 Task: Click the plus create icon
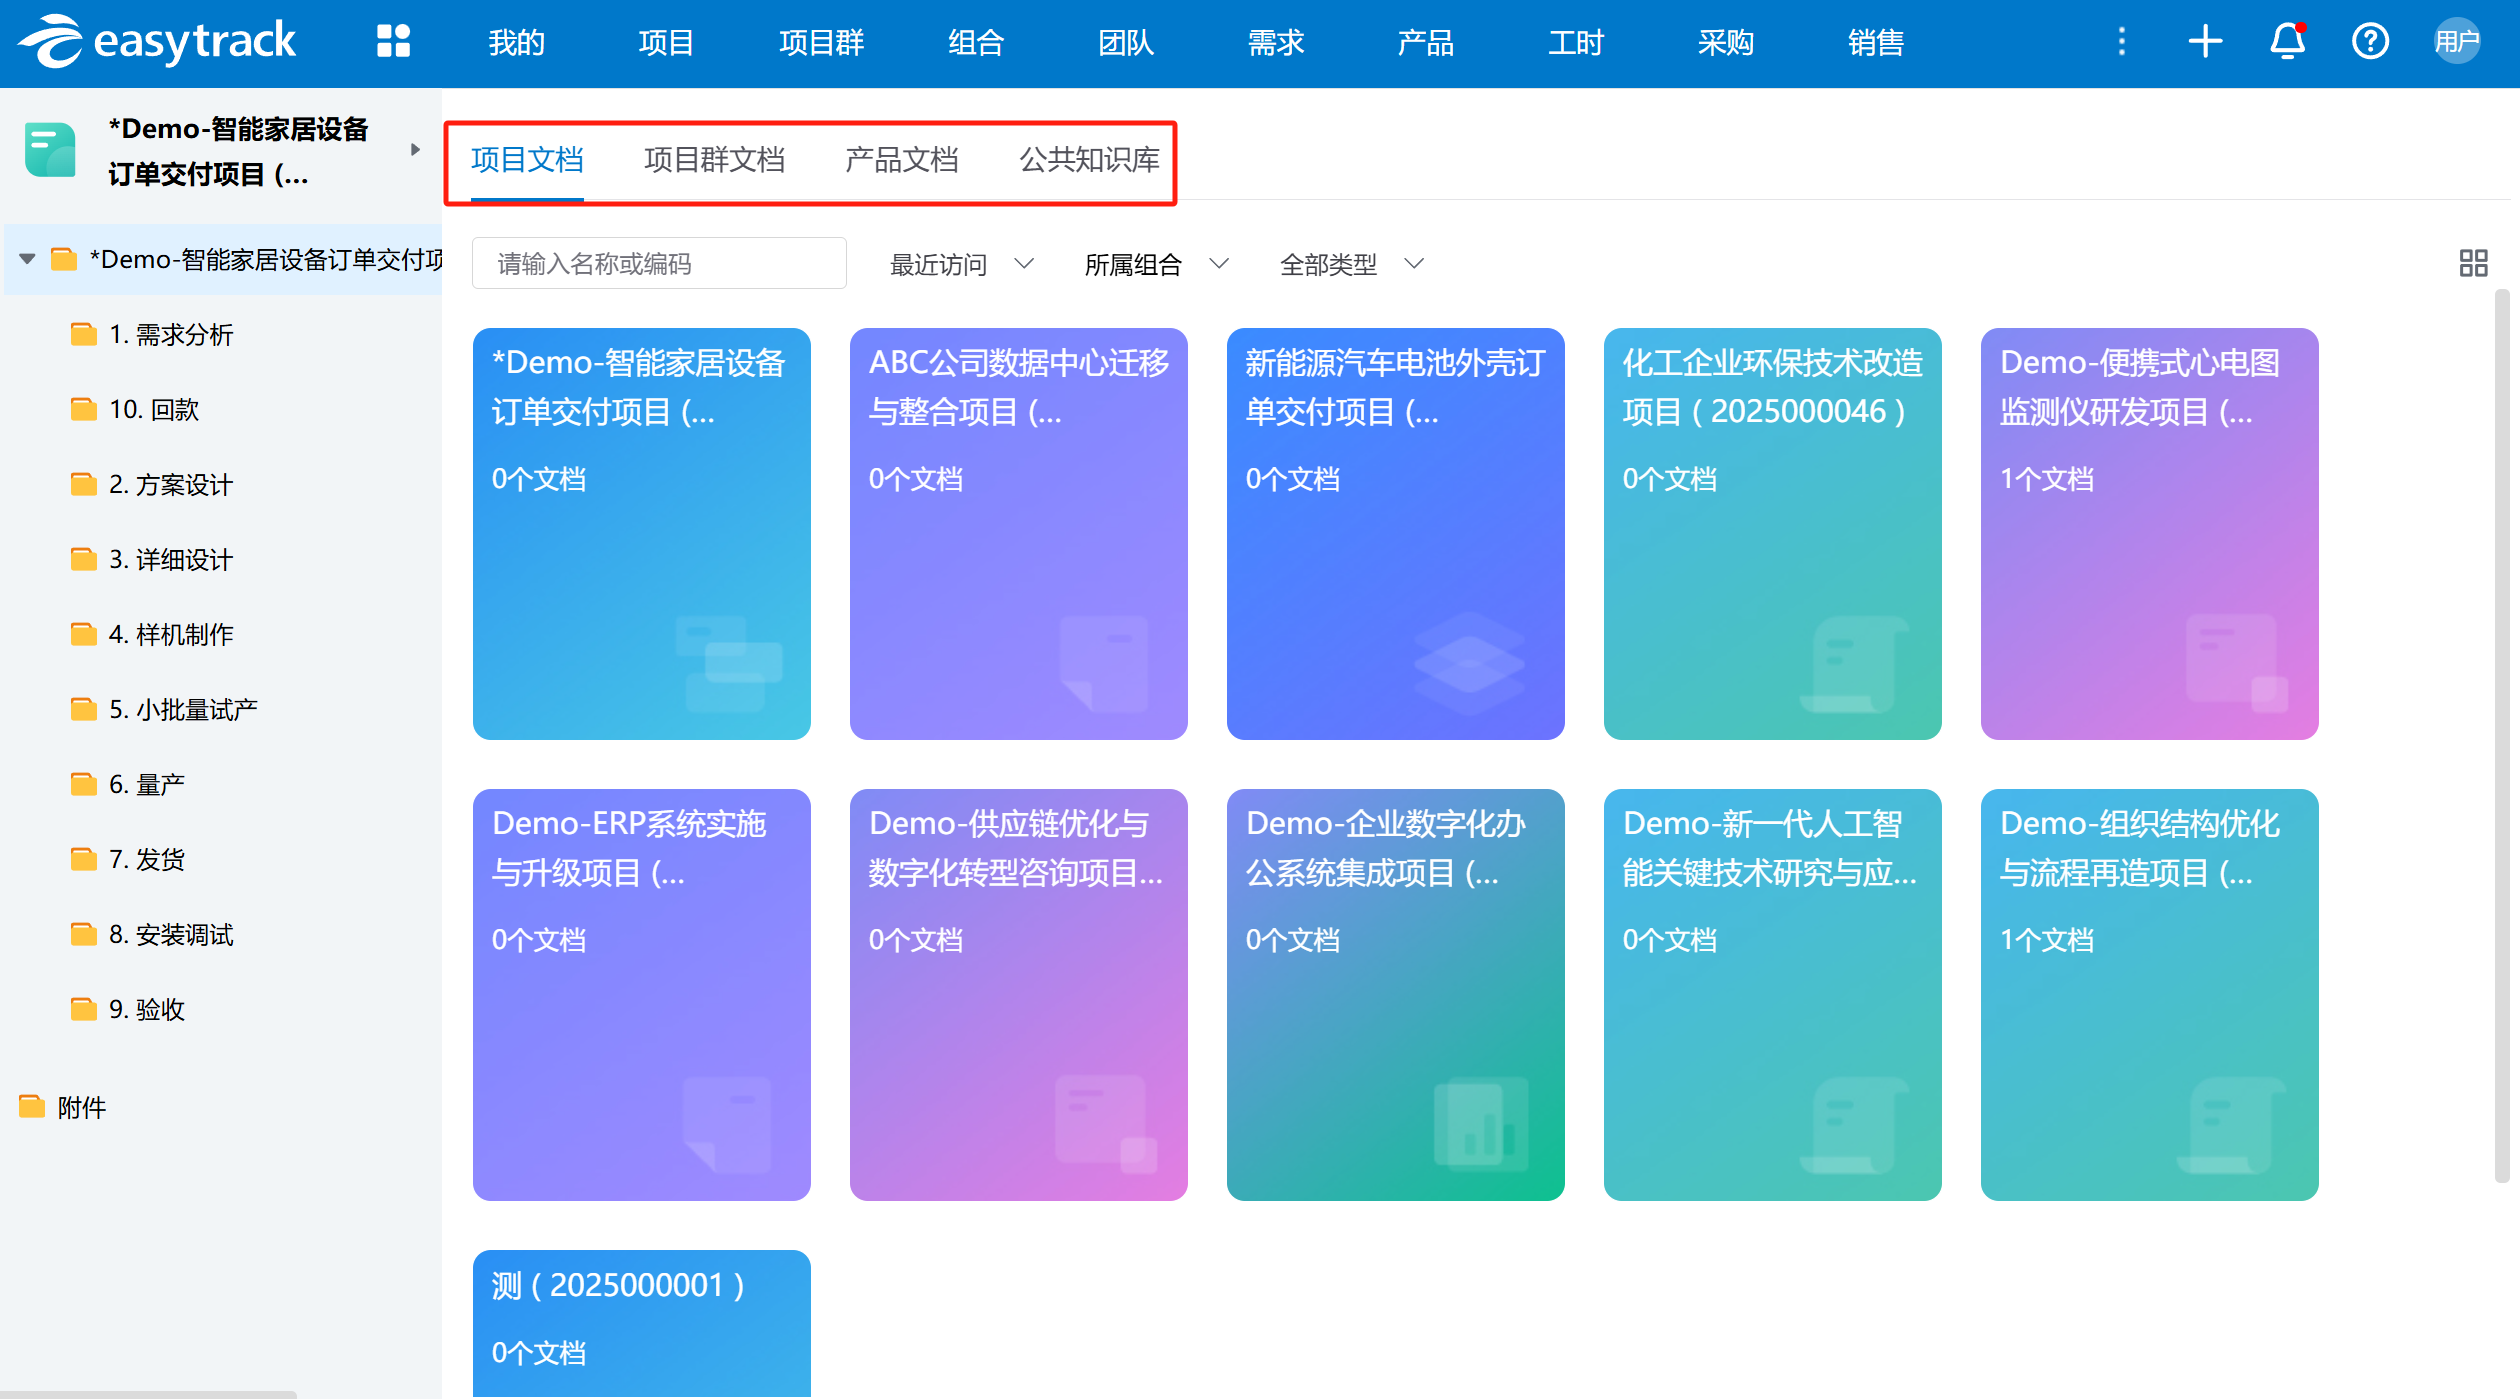point(2205,41)
